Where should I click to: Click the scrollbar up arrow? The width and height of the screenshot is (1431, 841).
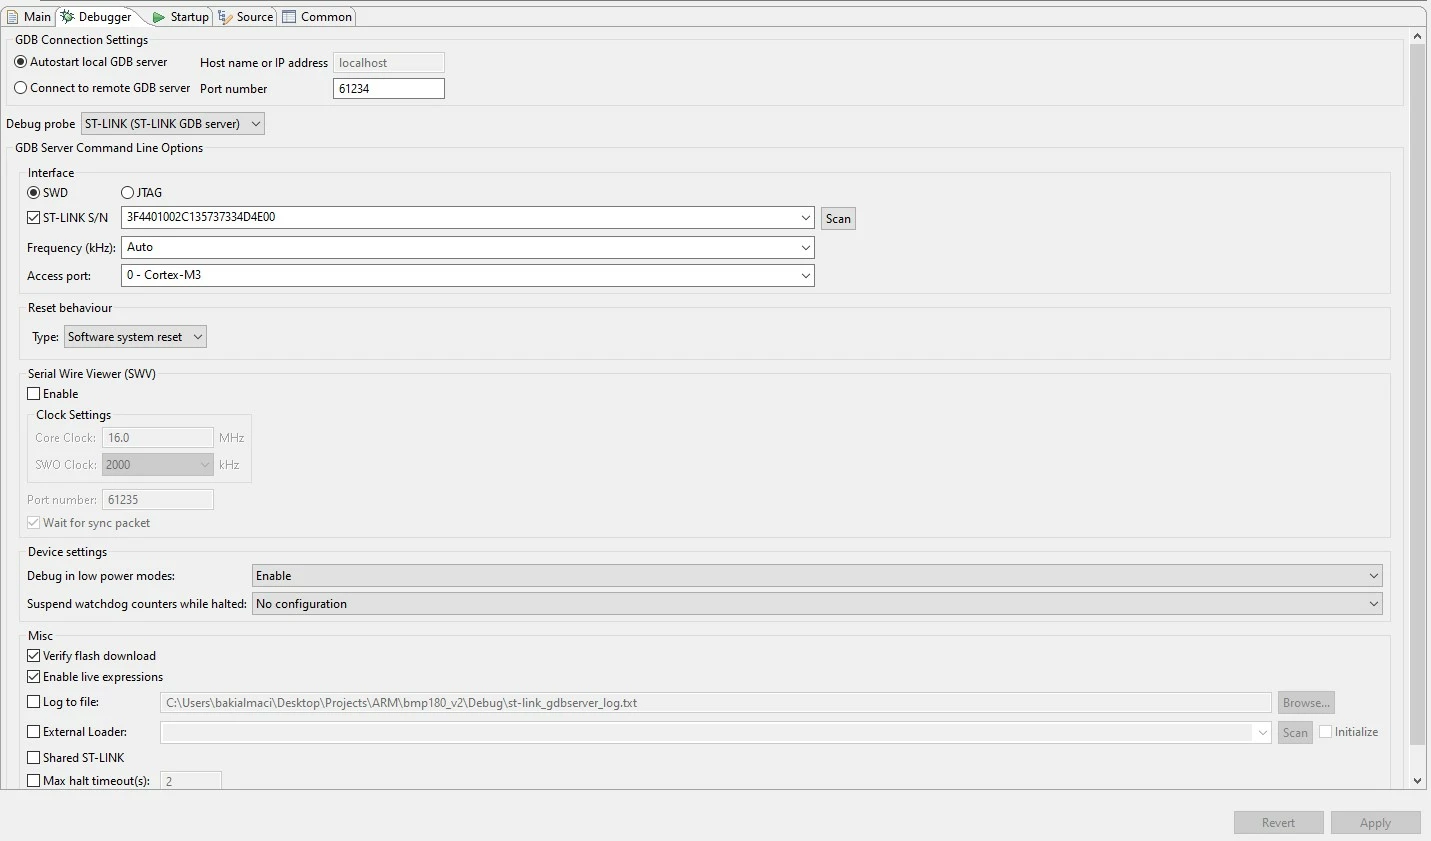click(1417, 36)
